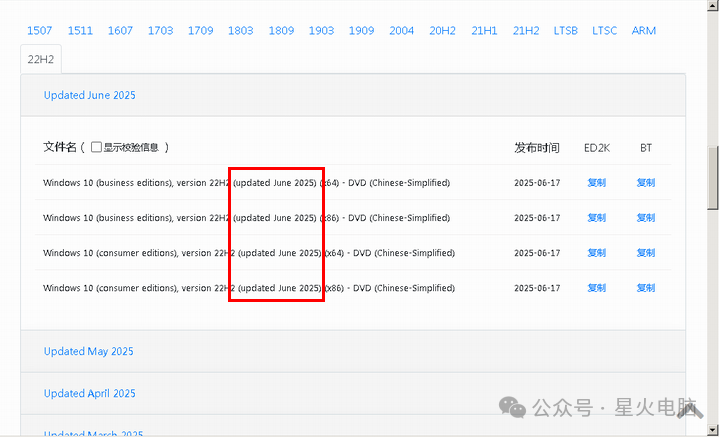Open the 21H2 version tab
720x437 pixels.
(526, 31)
